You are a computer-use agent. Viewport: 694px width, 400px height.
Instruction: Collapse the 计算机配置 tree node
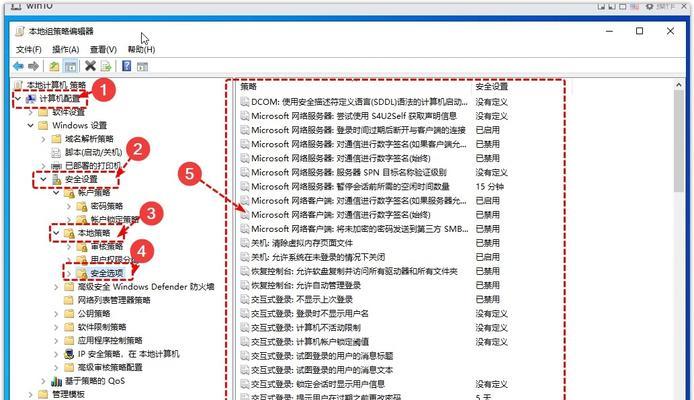(18, 98)
